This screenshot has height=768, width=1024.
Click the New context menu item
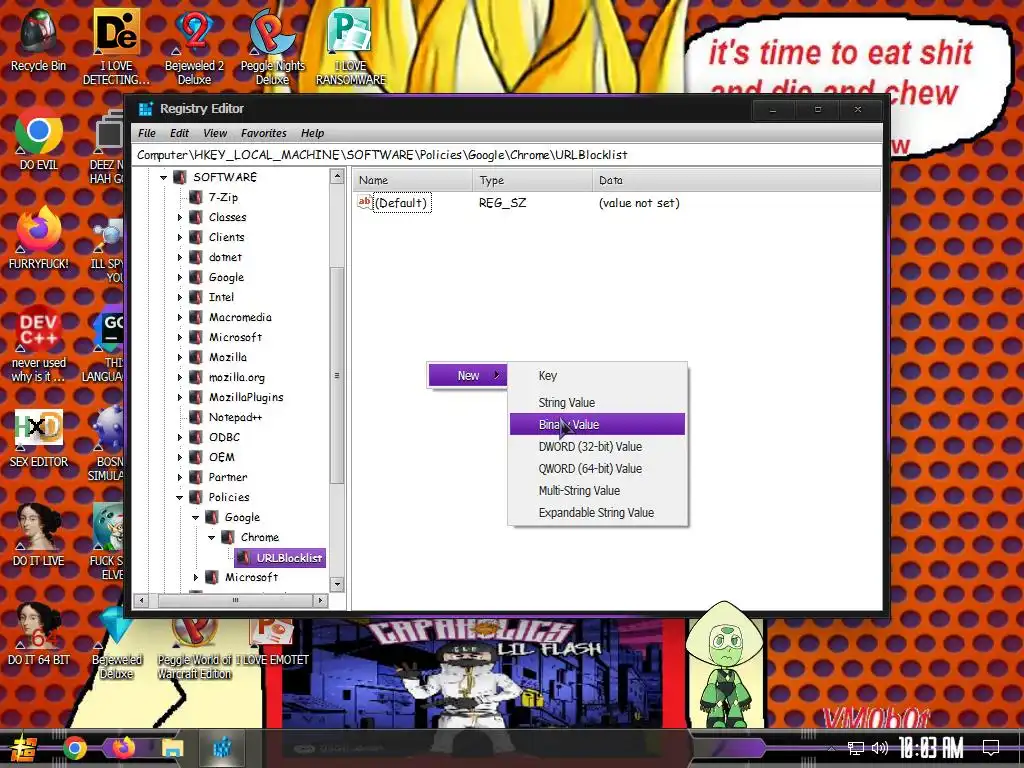click(468, 376)
